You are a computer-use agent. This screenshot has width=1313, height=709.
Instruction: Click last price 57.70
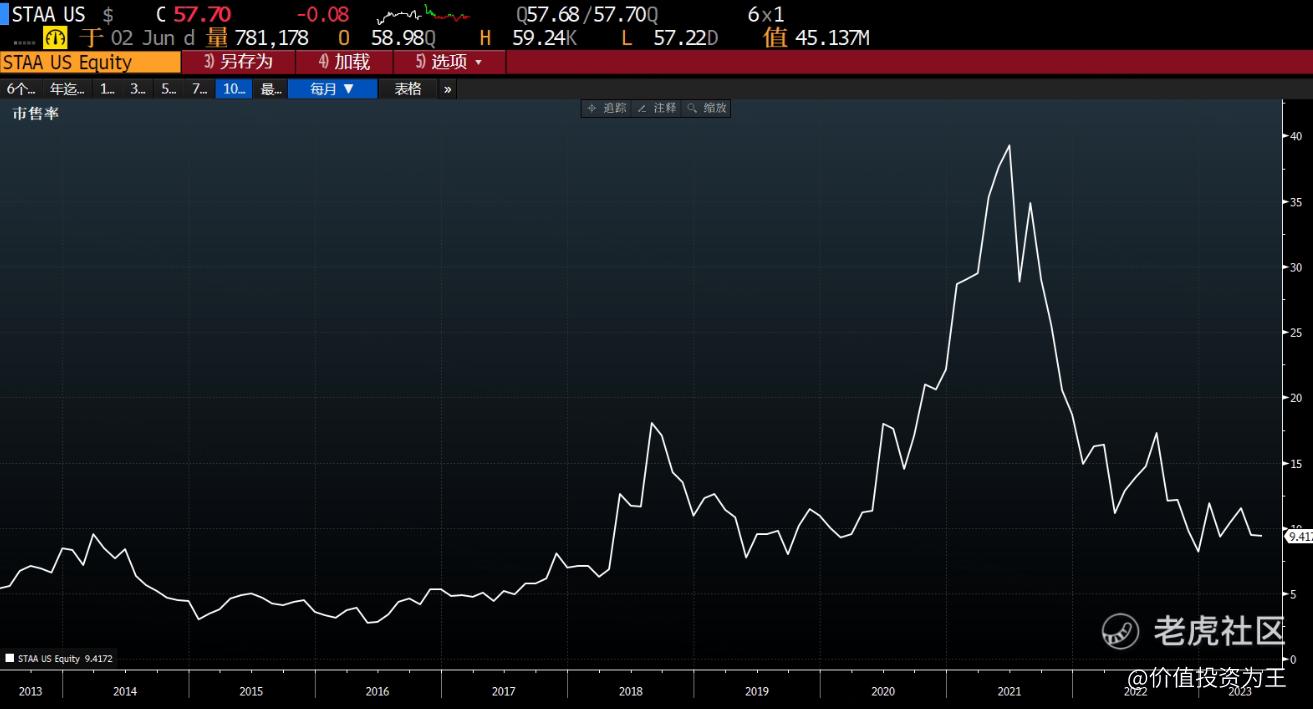point(202,15)
